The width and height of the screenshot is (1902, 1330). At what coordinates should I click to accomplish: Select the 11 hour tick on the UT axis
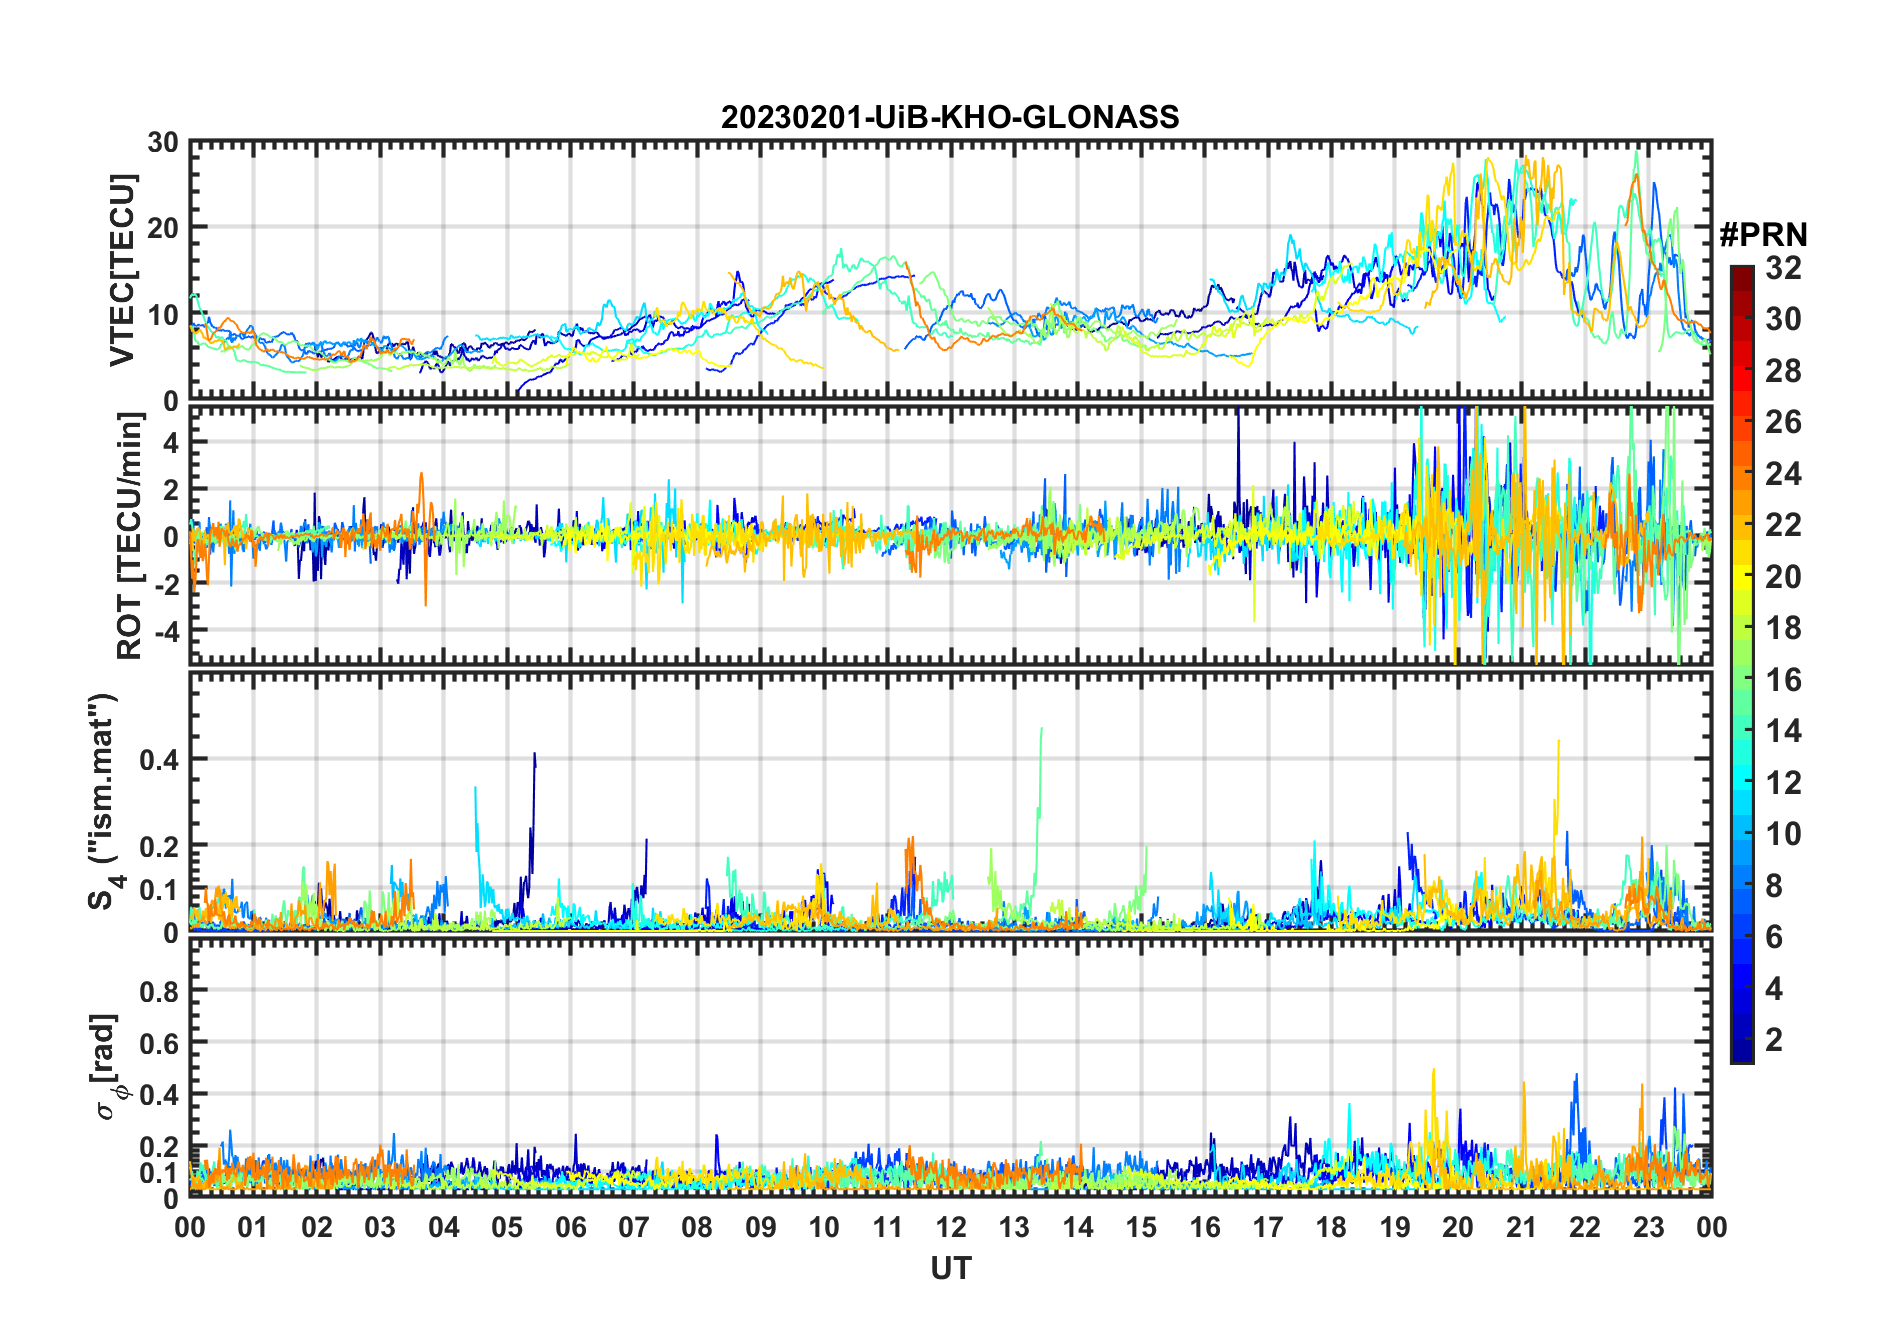[x=888, y=1227]
